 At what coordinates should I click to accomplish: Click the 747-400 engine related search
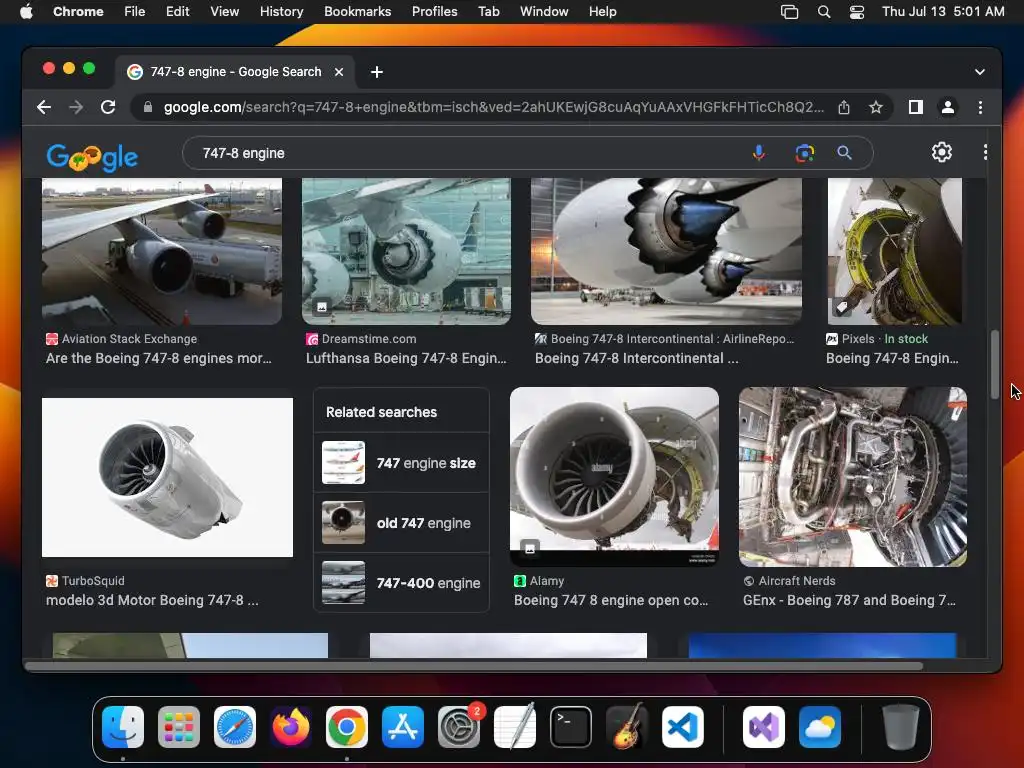tap(401, 583)
